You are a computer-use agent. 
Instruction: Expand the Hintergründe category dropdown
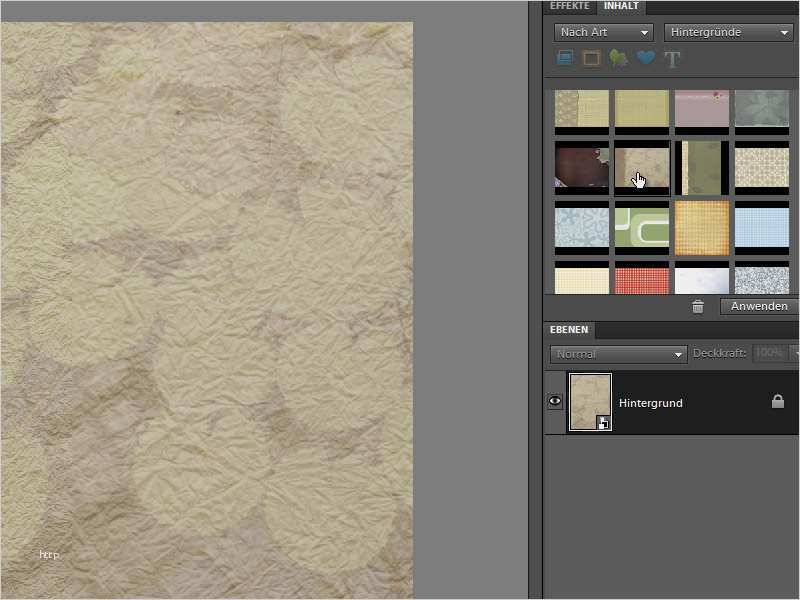click(x=728, y=32)
